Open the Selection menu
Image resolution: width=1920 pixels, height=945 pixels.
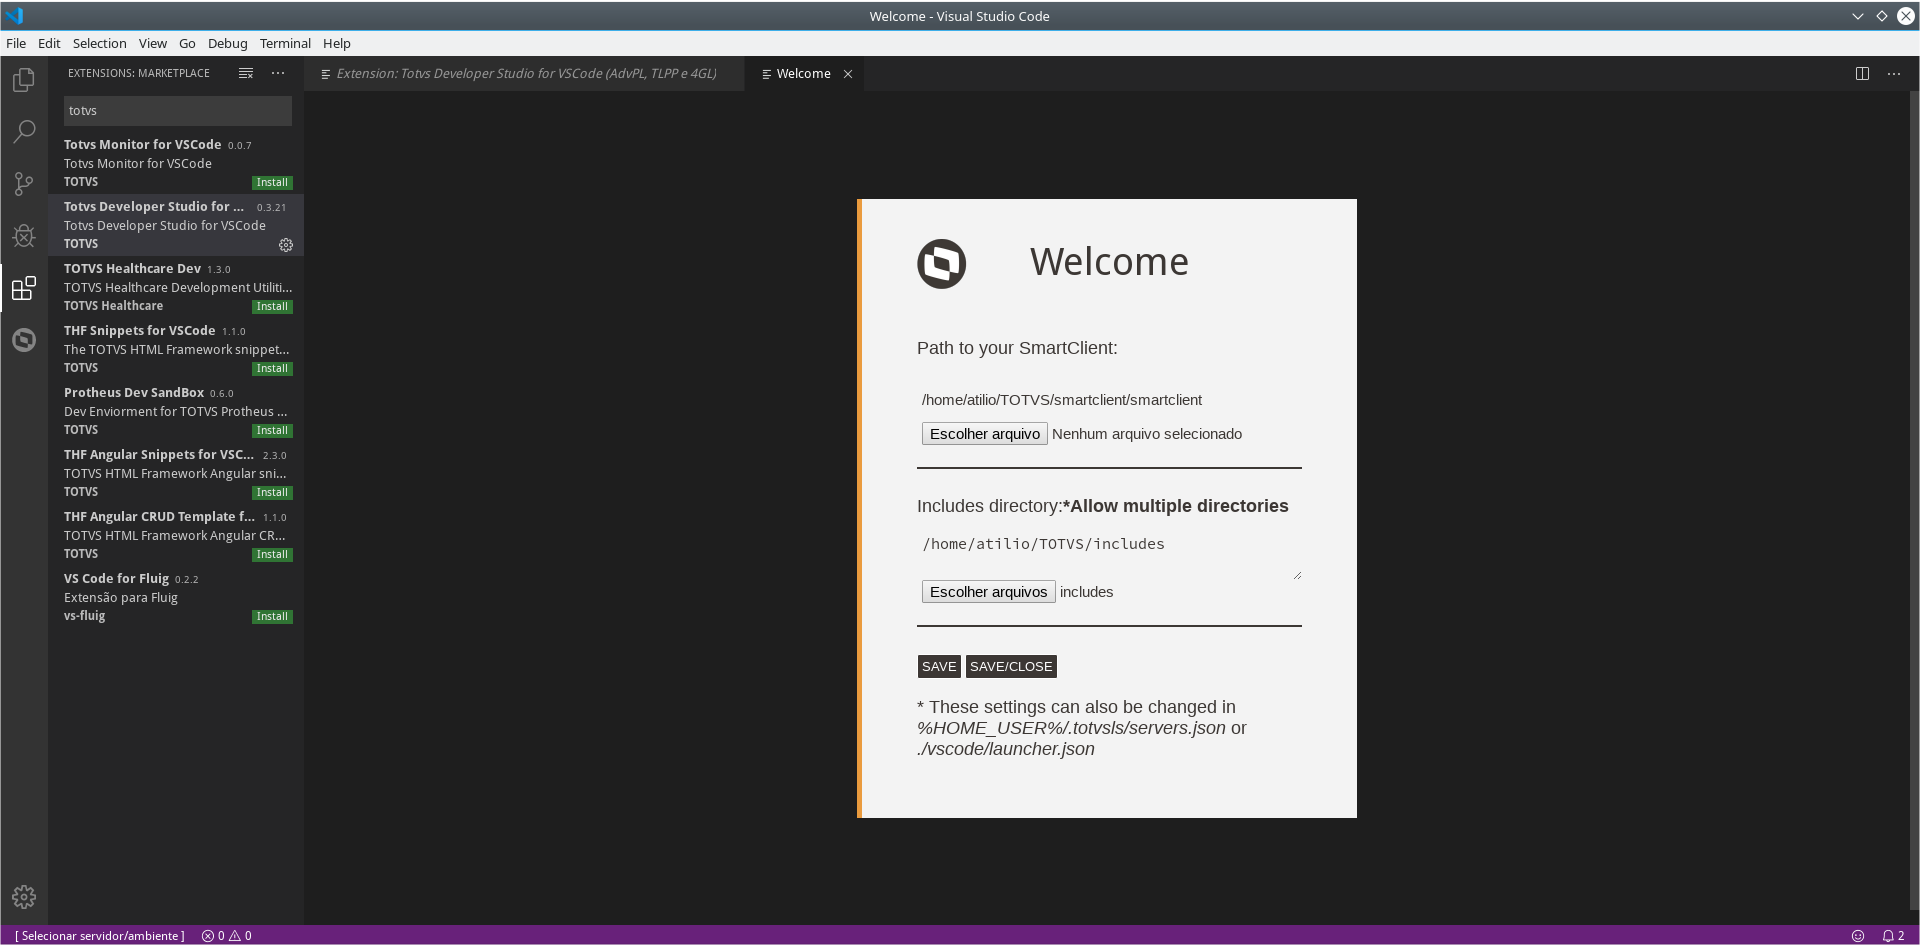click(100, 43)
